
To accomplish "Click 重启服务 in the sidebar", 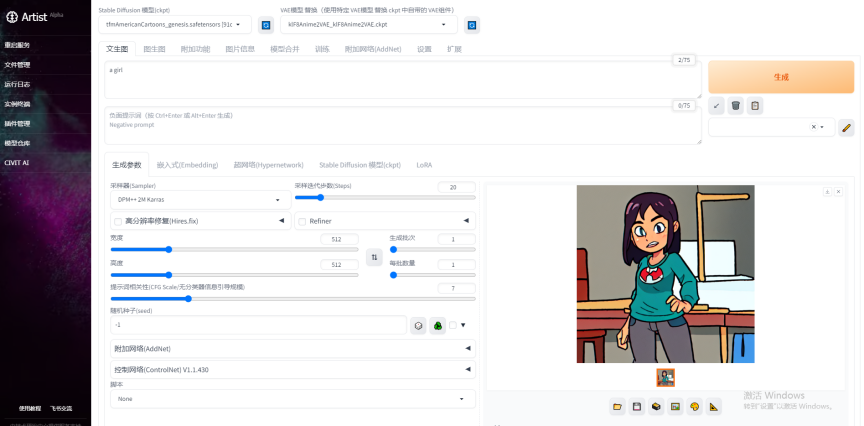I will 17,45.
